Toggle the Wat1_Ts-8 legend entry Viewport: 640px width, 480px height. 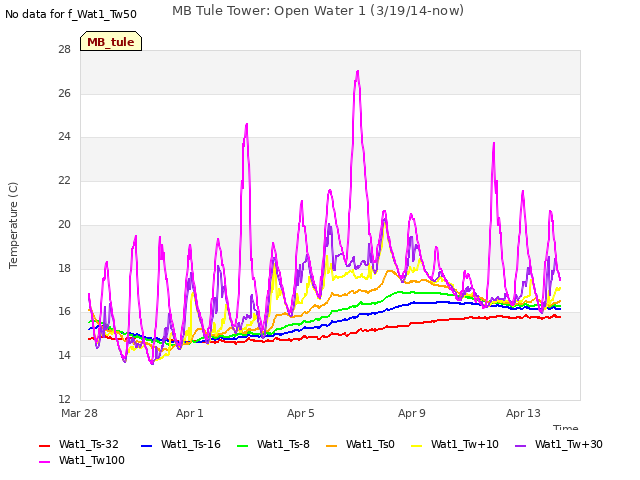click(273, 444)
